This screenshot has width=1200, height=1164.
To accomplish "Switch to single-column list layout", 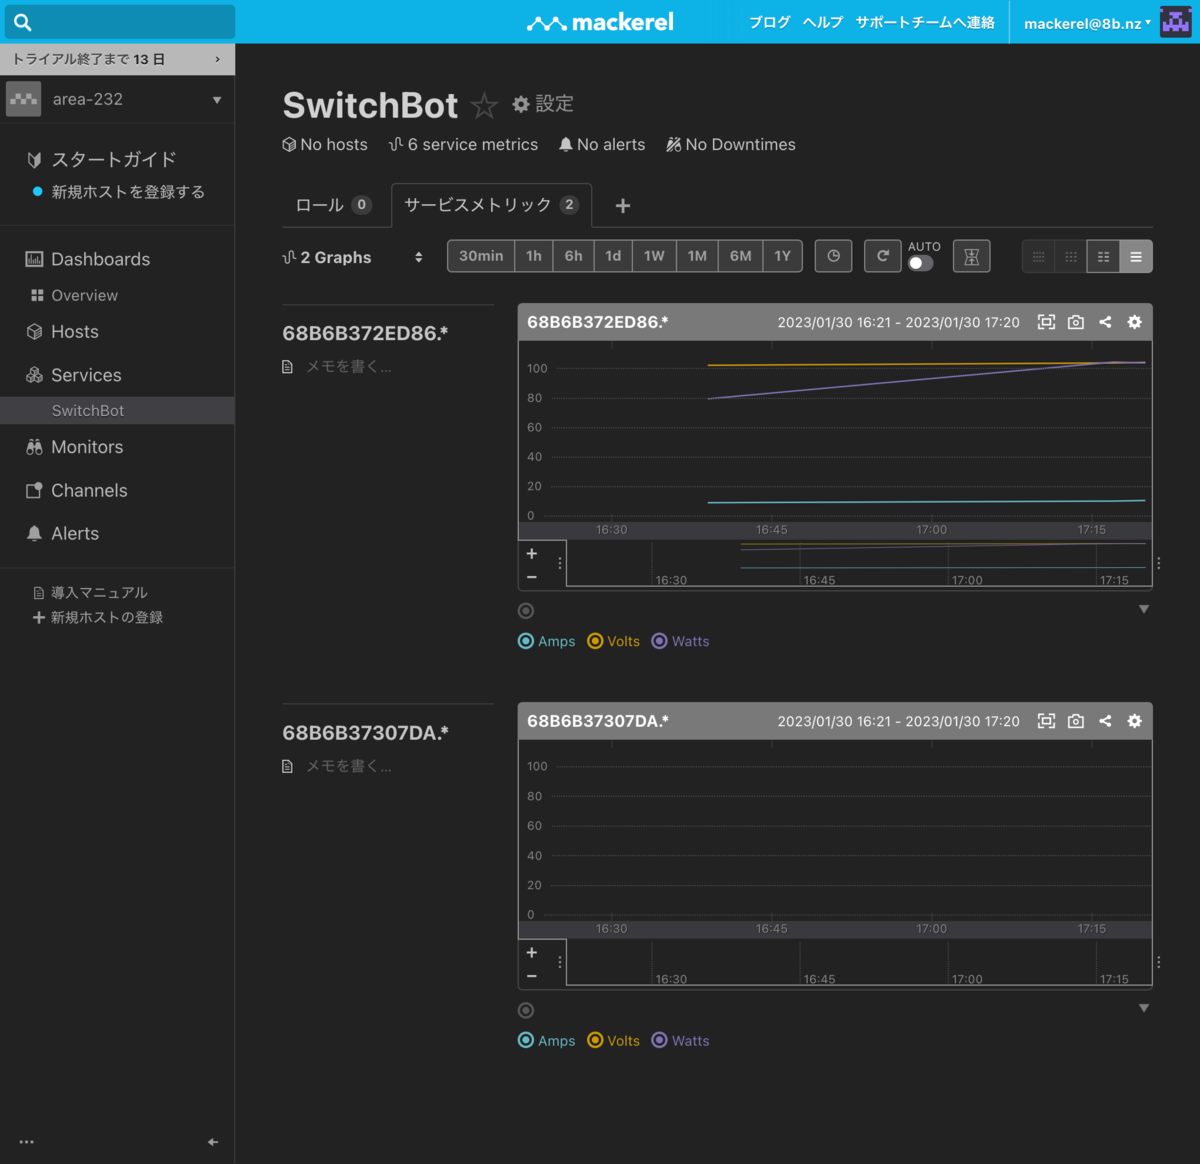I will pyautogui.click(x=1136, y=257).
